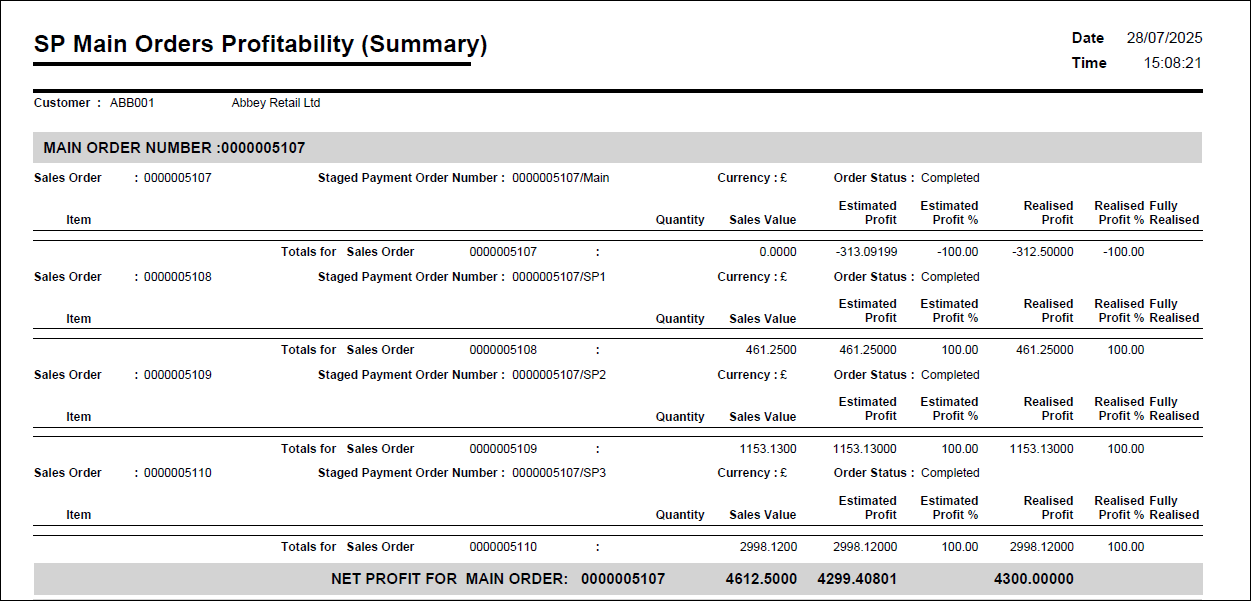Select staged payment order 0000005107/SP2
This screenshot has height=601, width=1251.
(x=559, y=375)
